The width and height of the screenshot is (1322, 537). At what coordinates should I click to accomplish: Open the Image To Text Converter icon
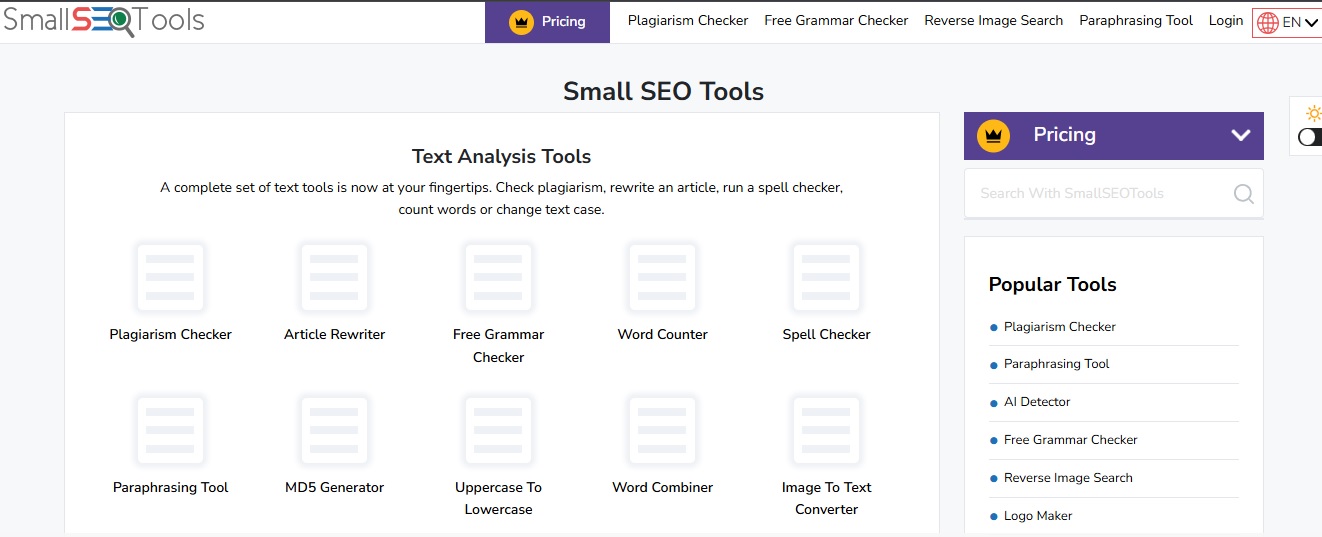coord(826,430)
